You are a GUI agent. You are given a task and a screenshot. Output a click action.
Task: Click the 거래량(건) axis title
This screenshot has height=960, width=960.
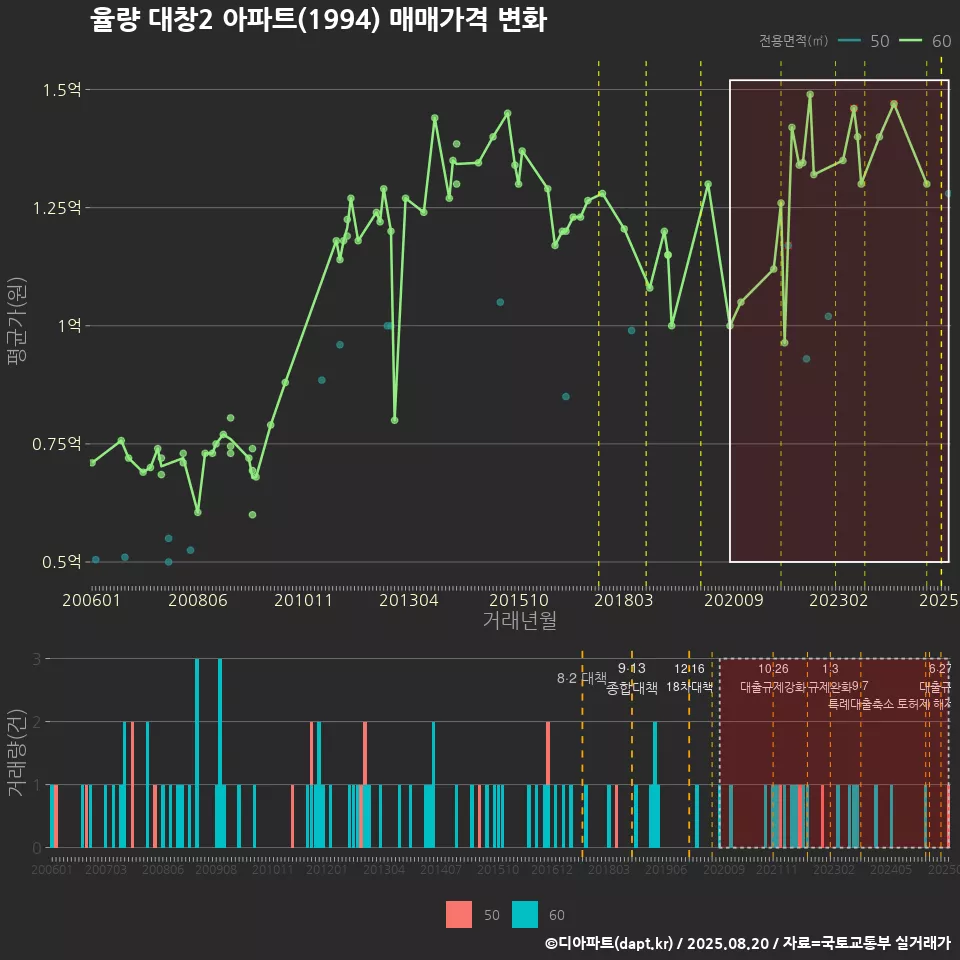pos(16,753)
